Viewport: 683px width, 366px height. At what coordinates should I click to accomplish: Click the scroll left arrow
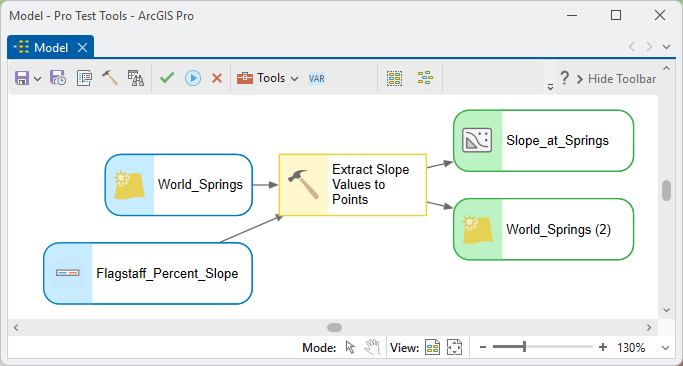[x=16, y=327]
